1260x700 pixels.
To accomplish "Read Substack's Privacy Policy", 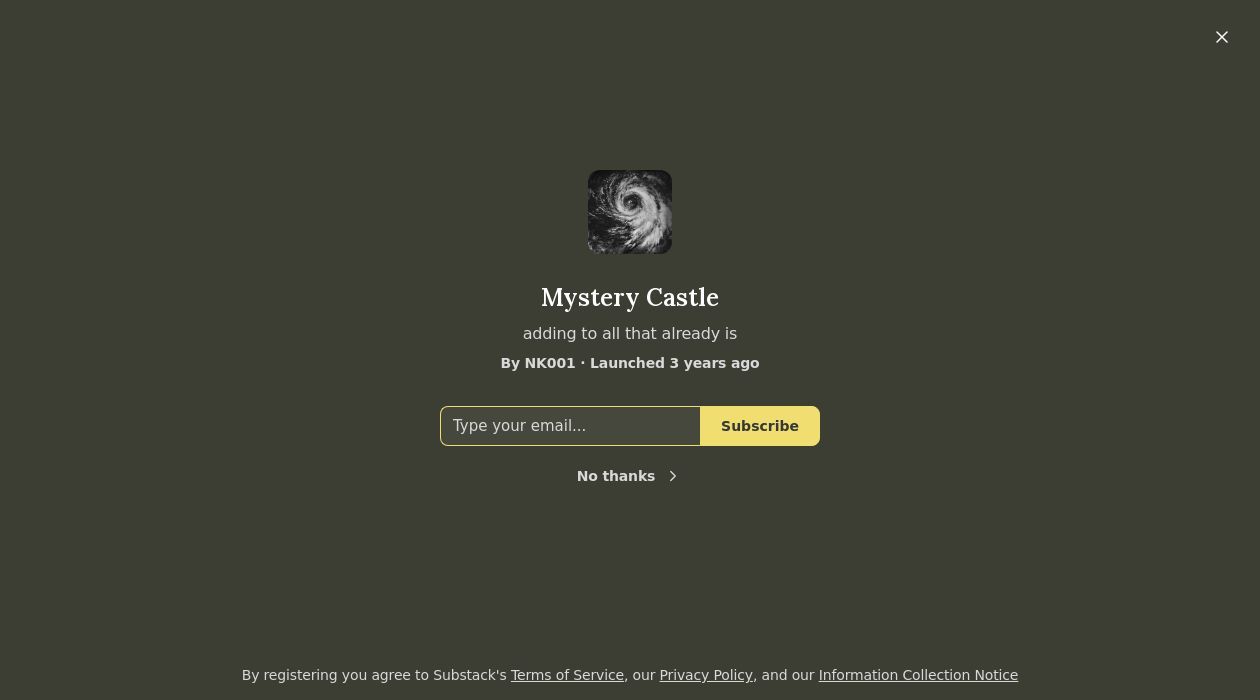I will point(706,675).
